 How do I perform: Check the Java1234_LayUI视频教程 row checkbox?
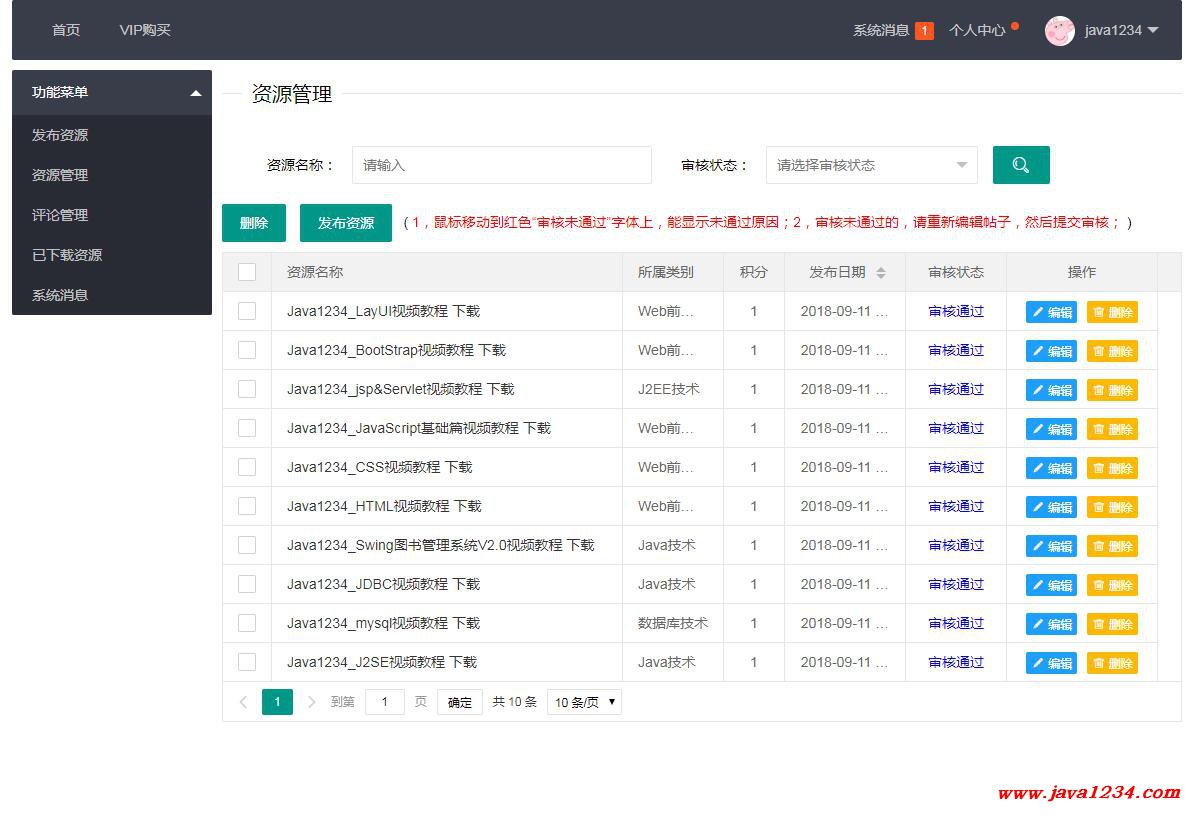[247, 311]
